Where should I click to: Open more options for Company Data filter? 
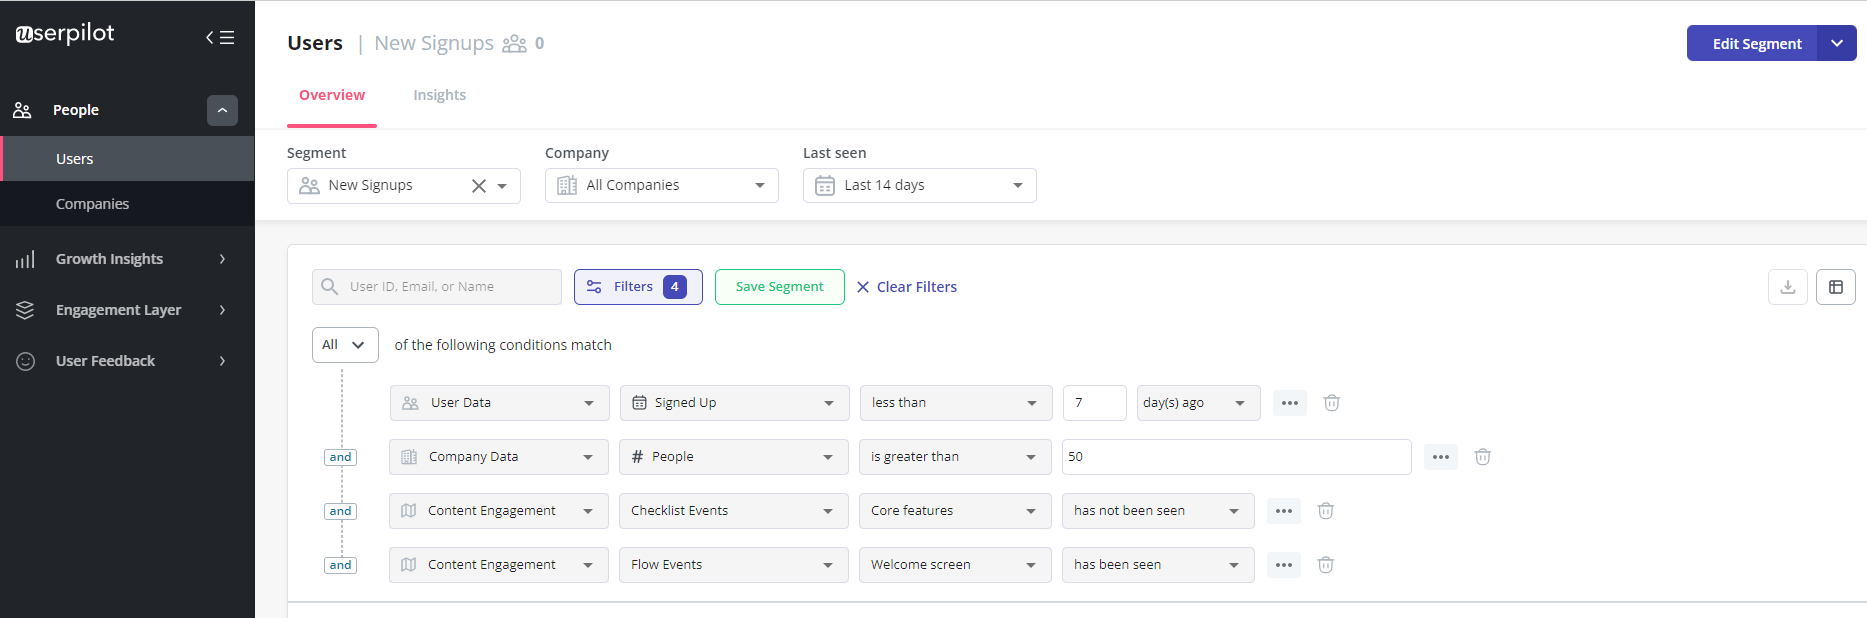point(1441,457)
